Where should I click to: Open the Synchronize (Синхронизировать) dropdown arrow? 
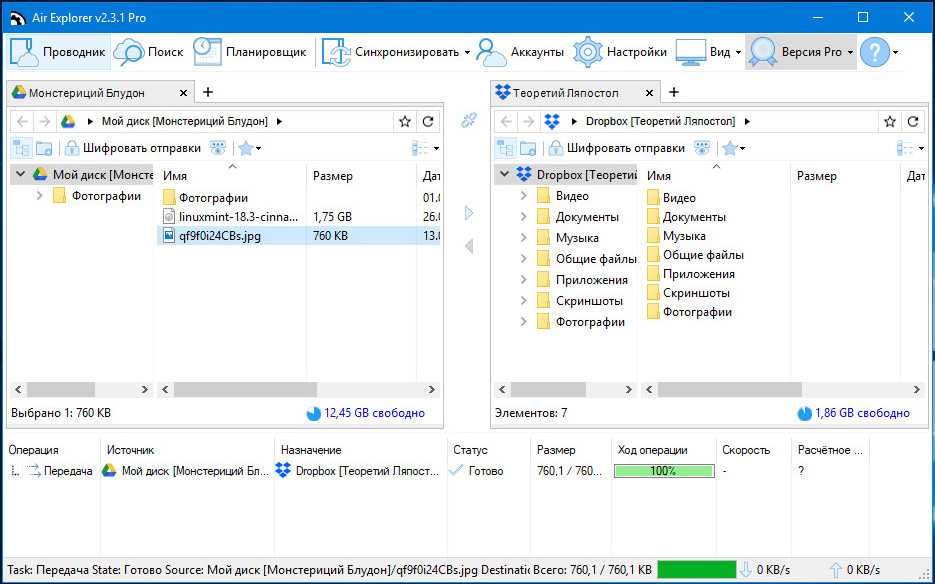point(467,52)
